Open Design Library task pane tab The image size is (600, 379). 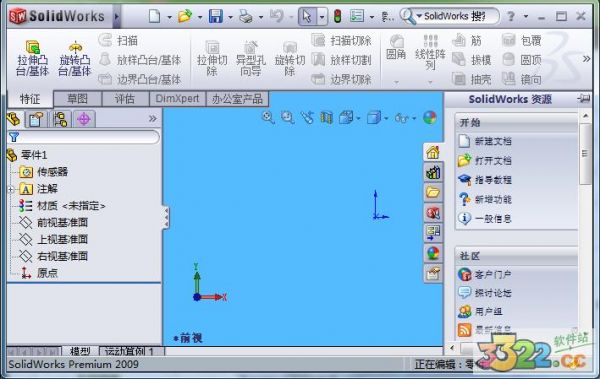pyautogui.click(x=433, y=172)
